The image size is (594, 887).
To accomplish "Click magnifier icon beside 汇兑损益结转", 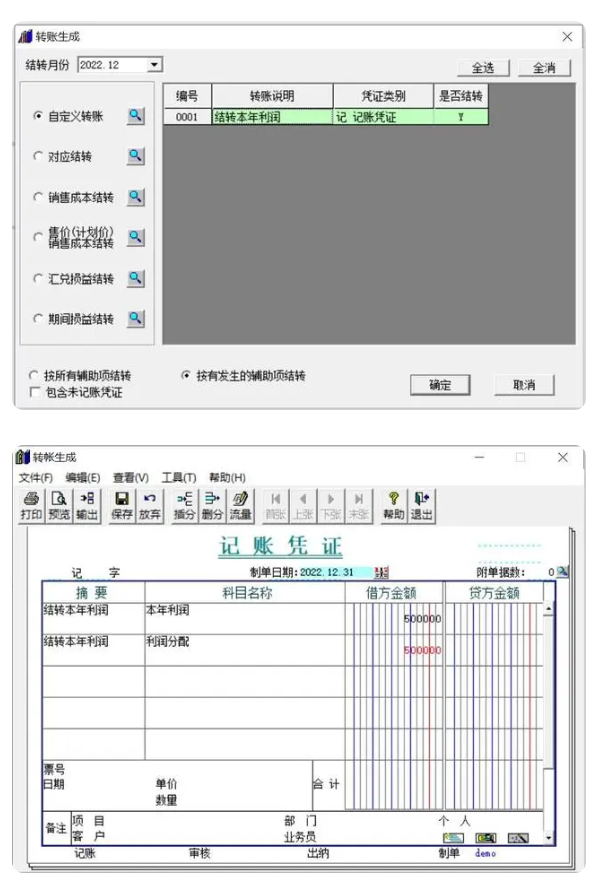I will (x=135, y=278).
